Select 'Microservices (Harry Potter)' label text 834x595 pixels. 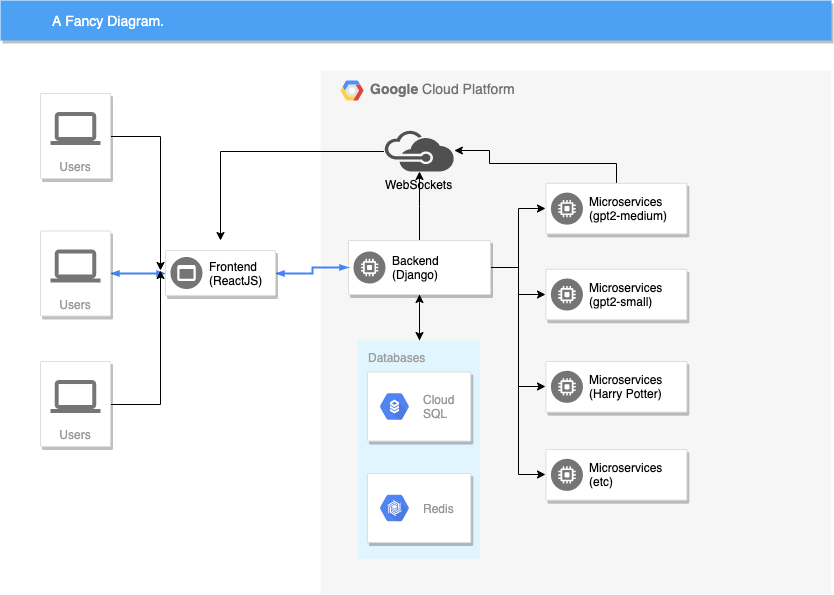(626, 387)
